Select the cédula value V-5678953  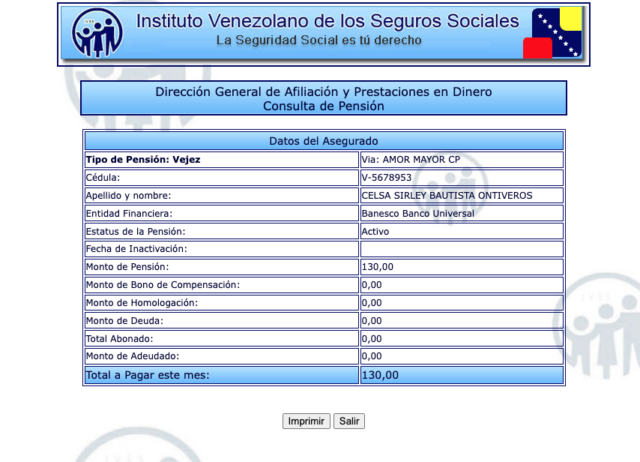point(387,178)
